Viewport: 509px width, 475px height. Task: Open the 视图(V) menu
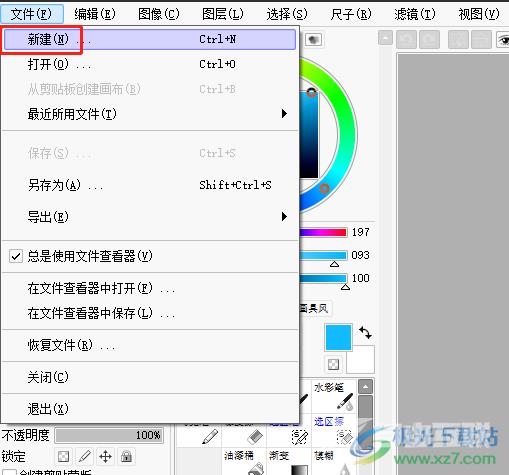click(x=479, y=14)
